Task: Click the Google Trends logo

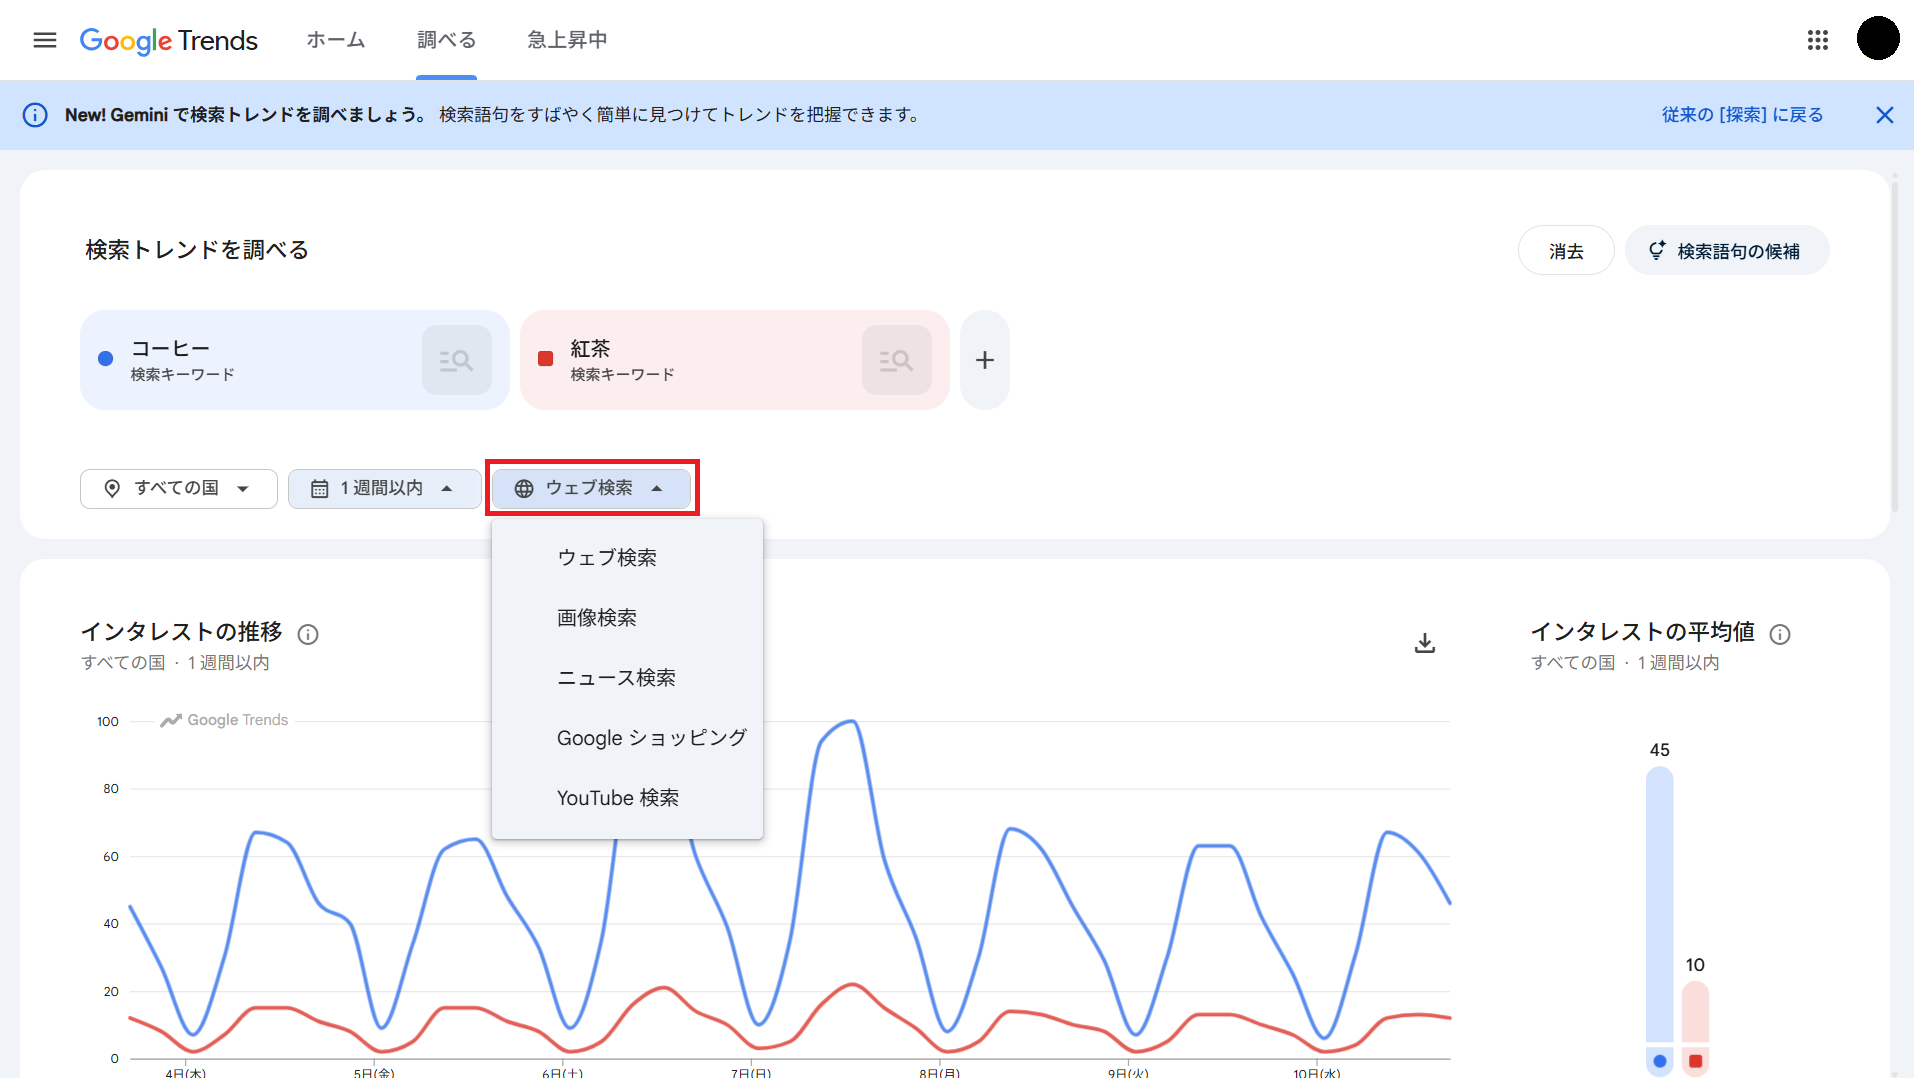Action: click(x=169, y=40)
